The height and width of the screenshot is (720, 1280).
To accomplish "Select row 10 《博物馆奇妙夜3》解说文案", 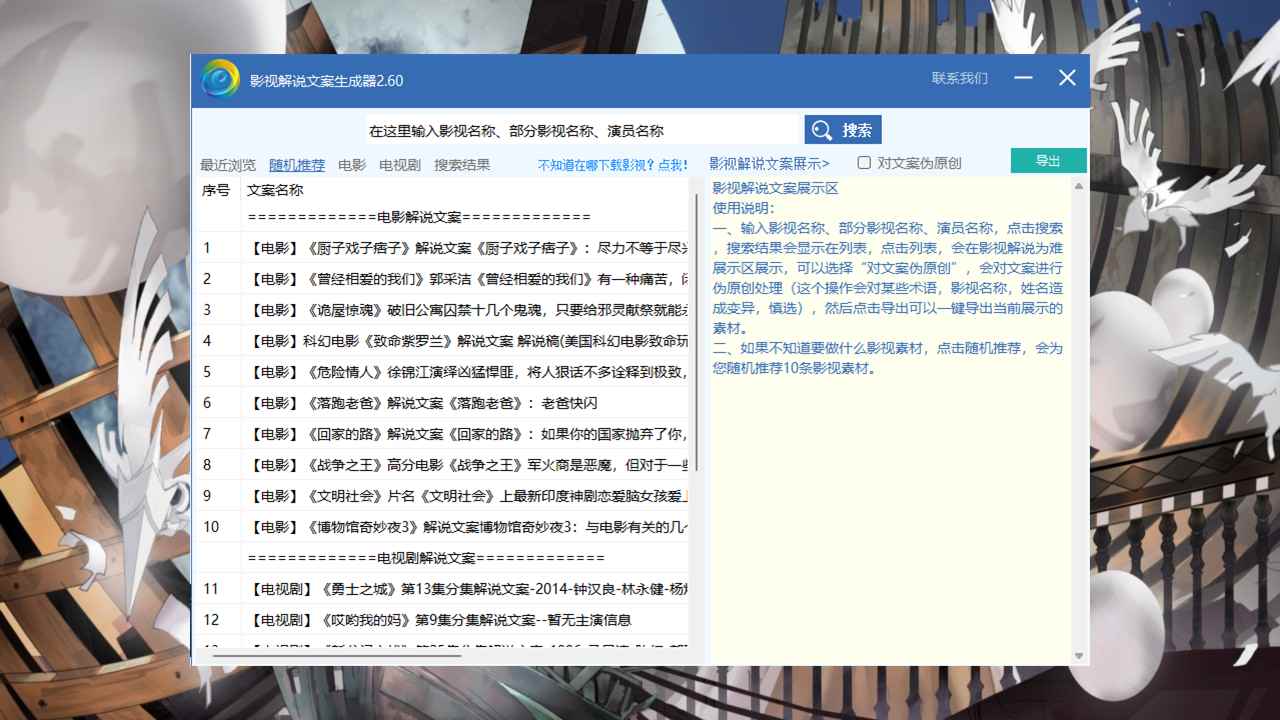I will point(441,527).
